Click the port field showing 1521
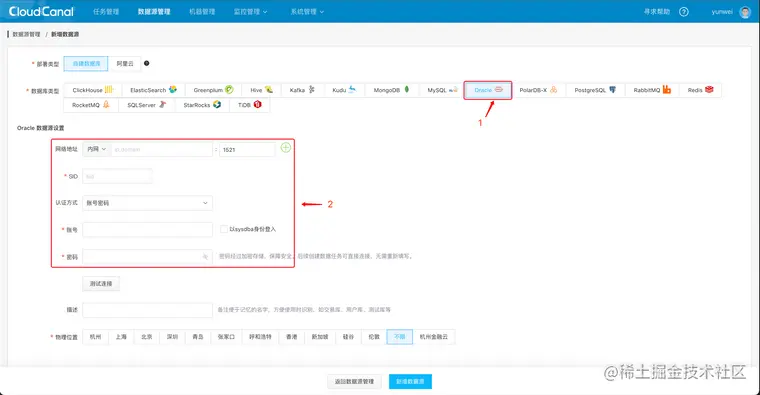The width and height of the screenshot is (760, 395). tap(247, 150)
